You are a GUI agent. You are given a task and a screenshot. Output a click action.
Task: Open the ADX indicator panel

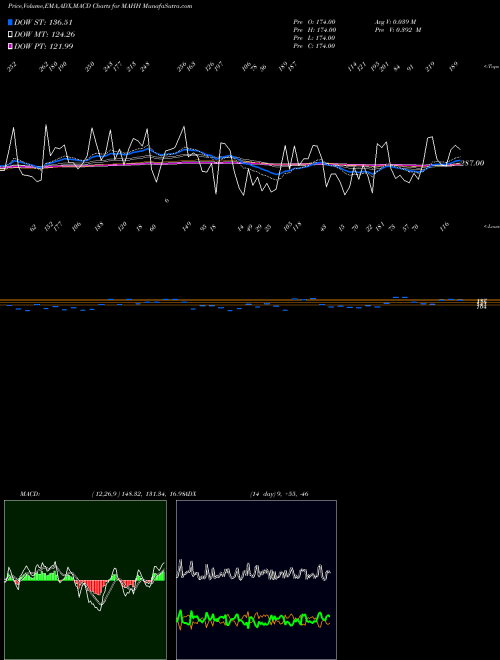(x=256, y=580)
